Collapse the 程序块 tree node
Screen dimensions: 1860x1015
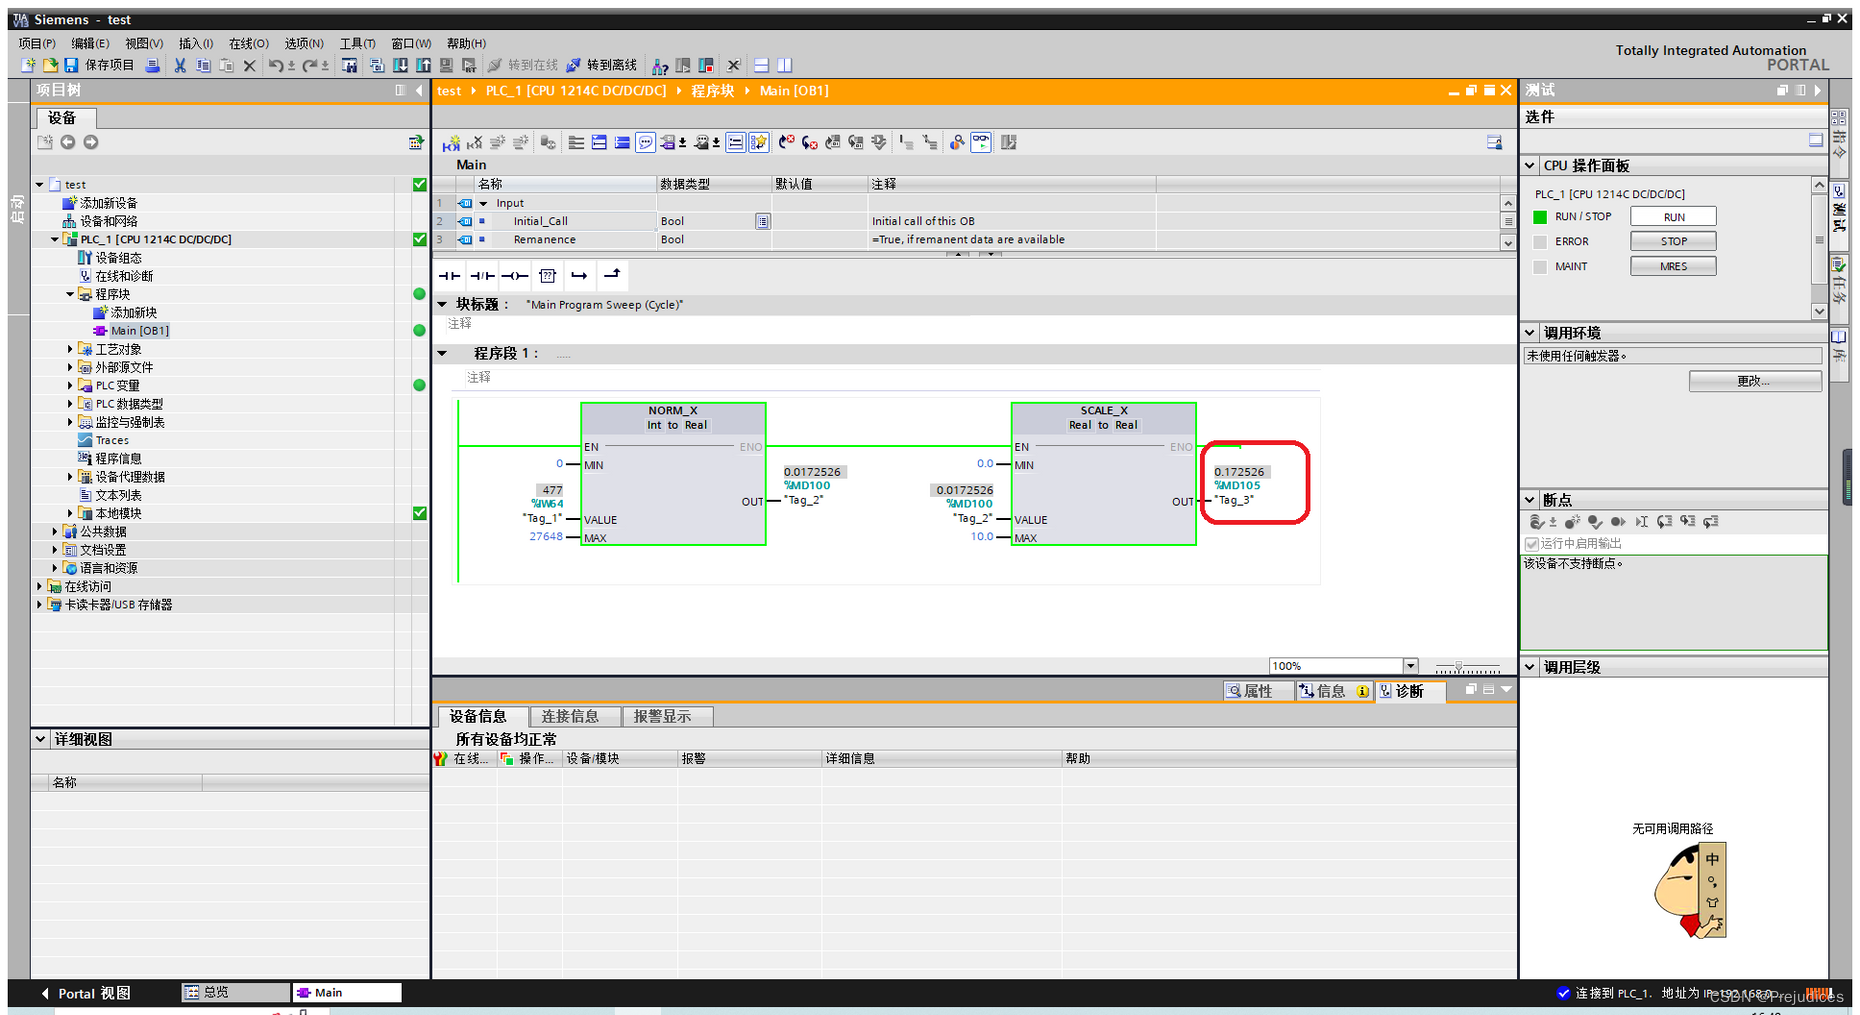(70, 294)
